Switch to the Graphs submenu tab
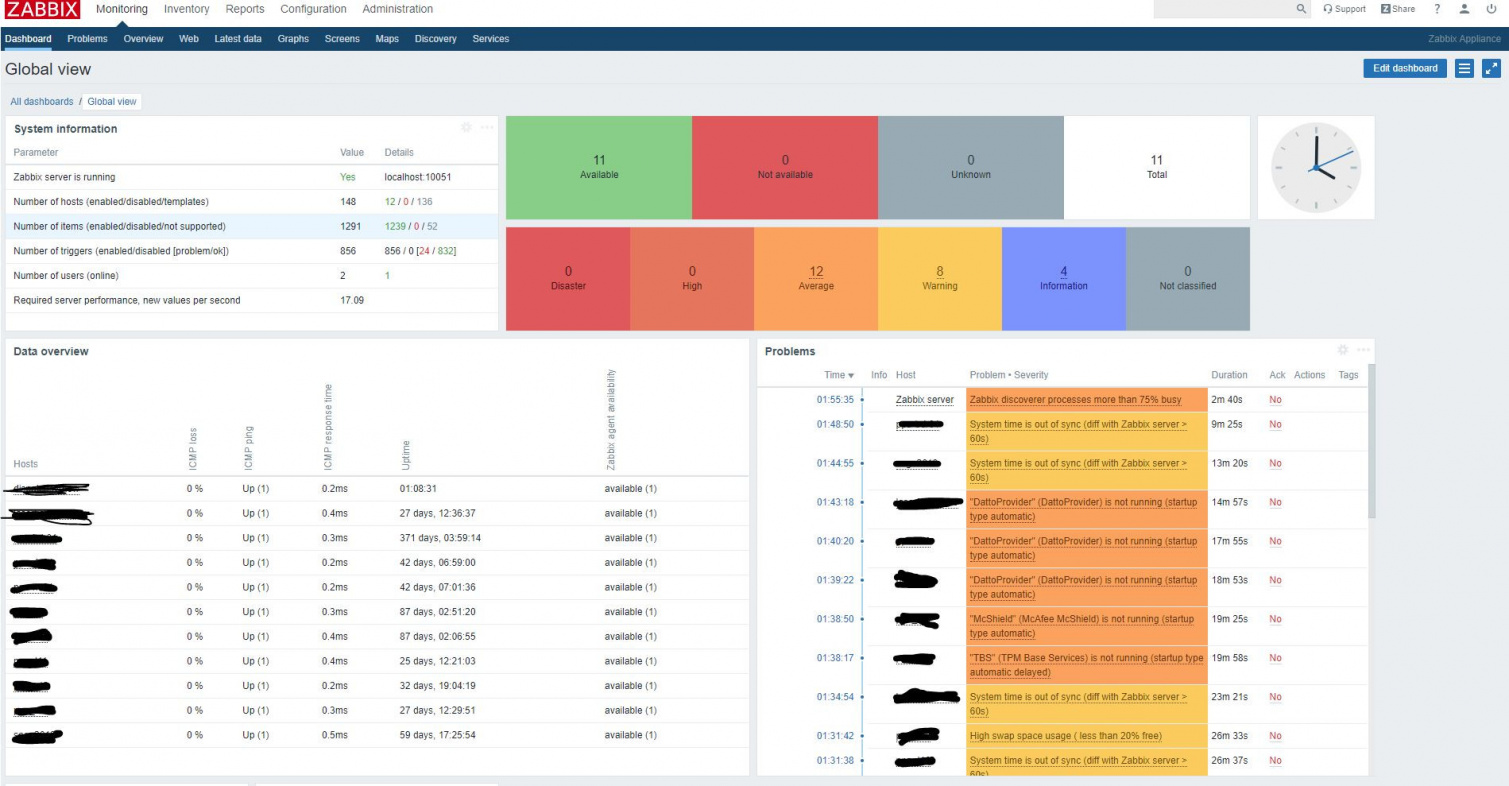Image resolution: width=1509 pixels, height=786 pixels. pyautogui.click(x=293, y=39)
